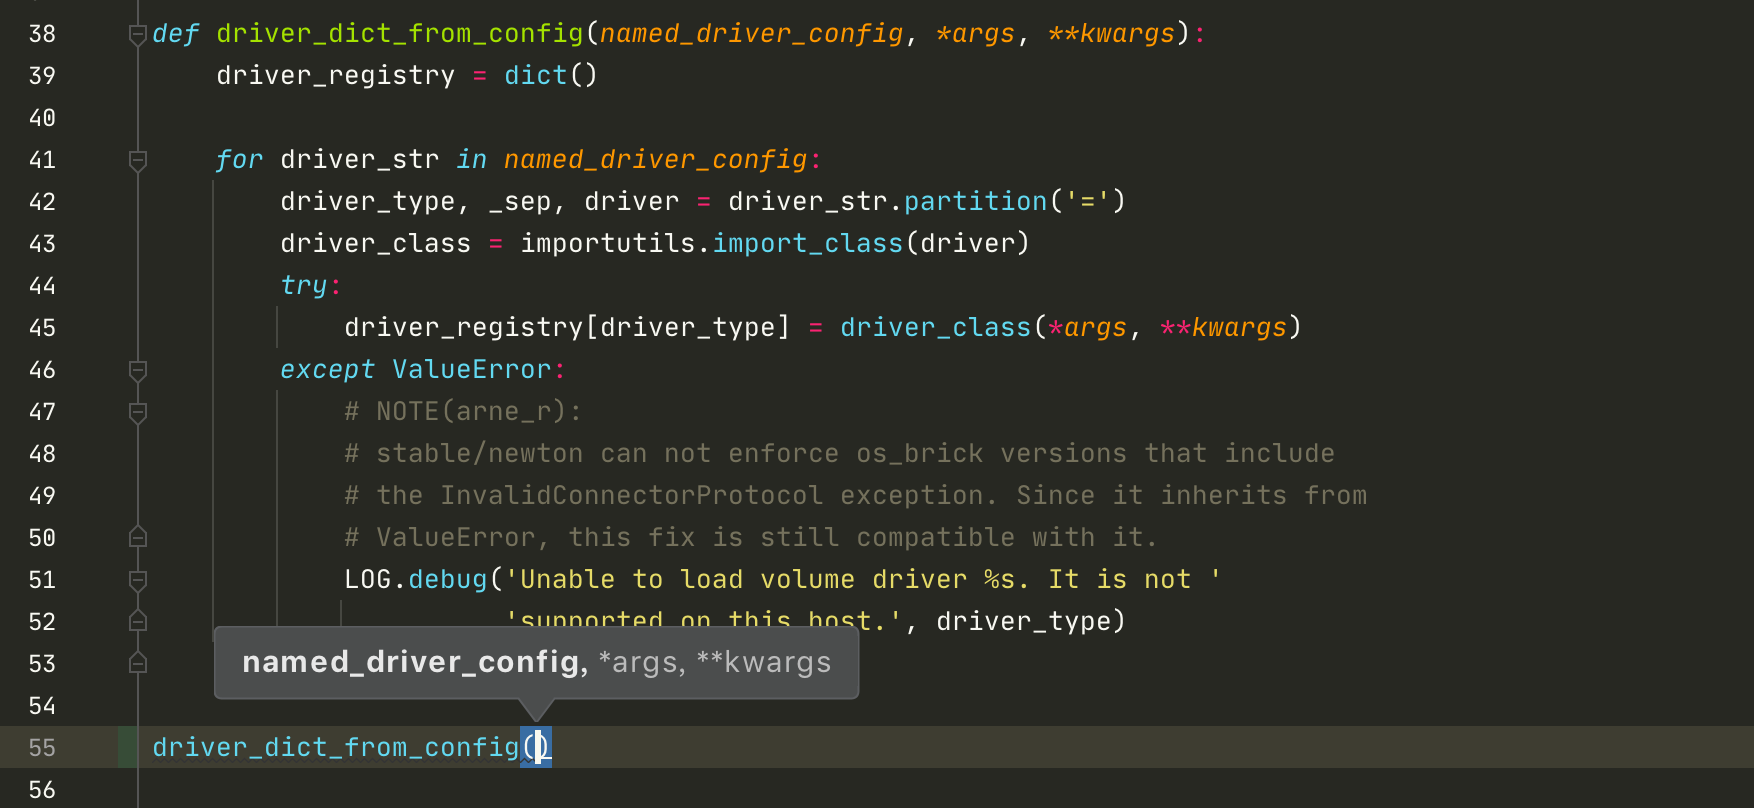Click the fold end marker on line 53
This screenshot has height=808, width=1754.
click(138, 664)
